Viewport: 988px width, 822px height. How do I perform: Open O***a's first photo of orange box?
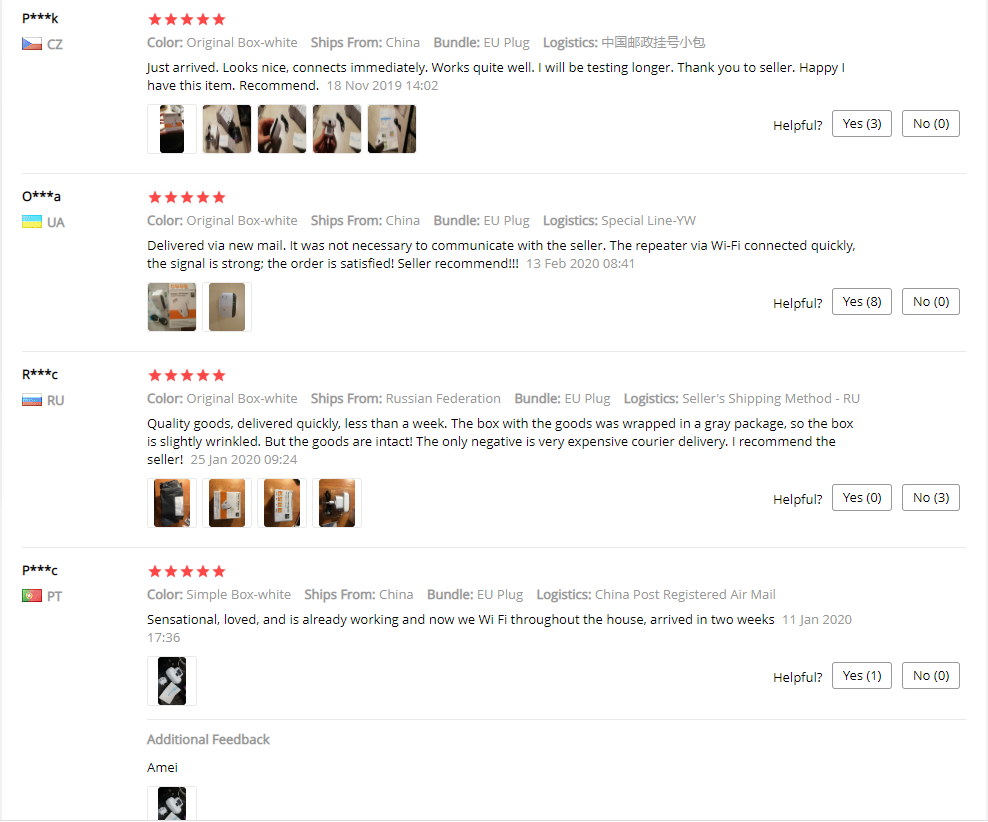(172, 307)
